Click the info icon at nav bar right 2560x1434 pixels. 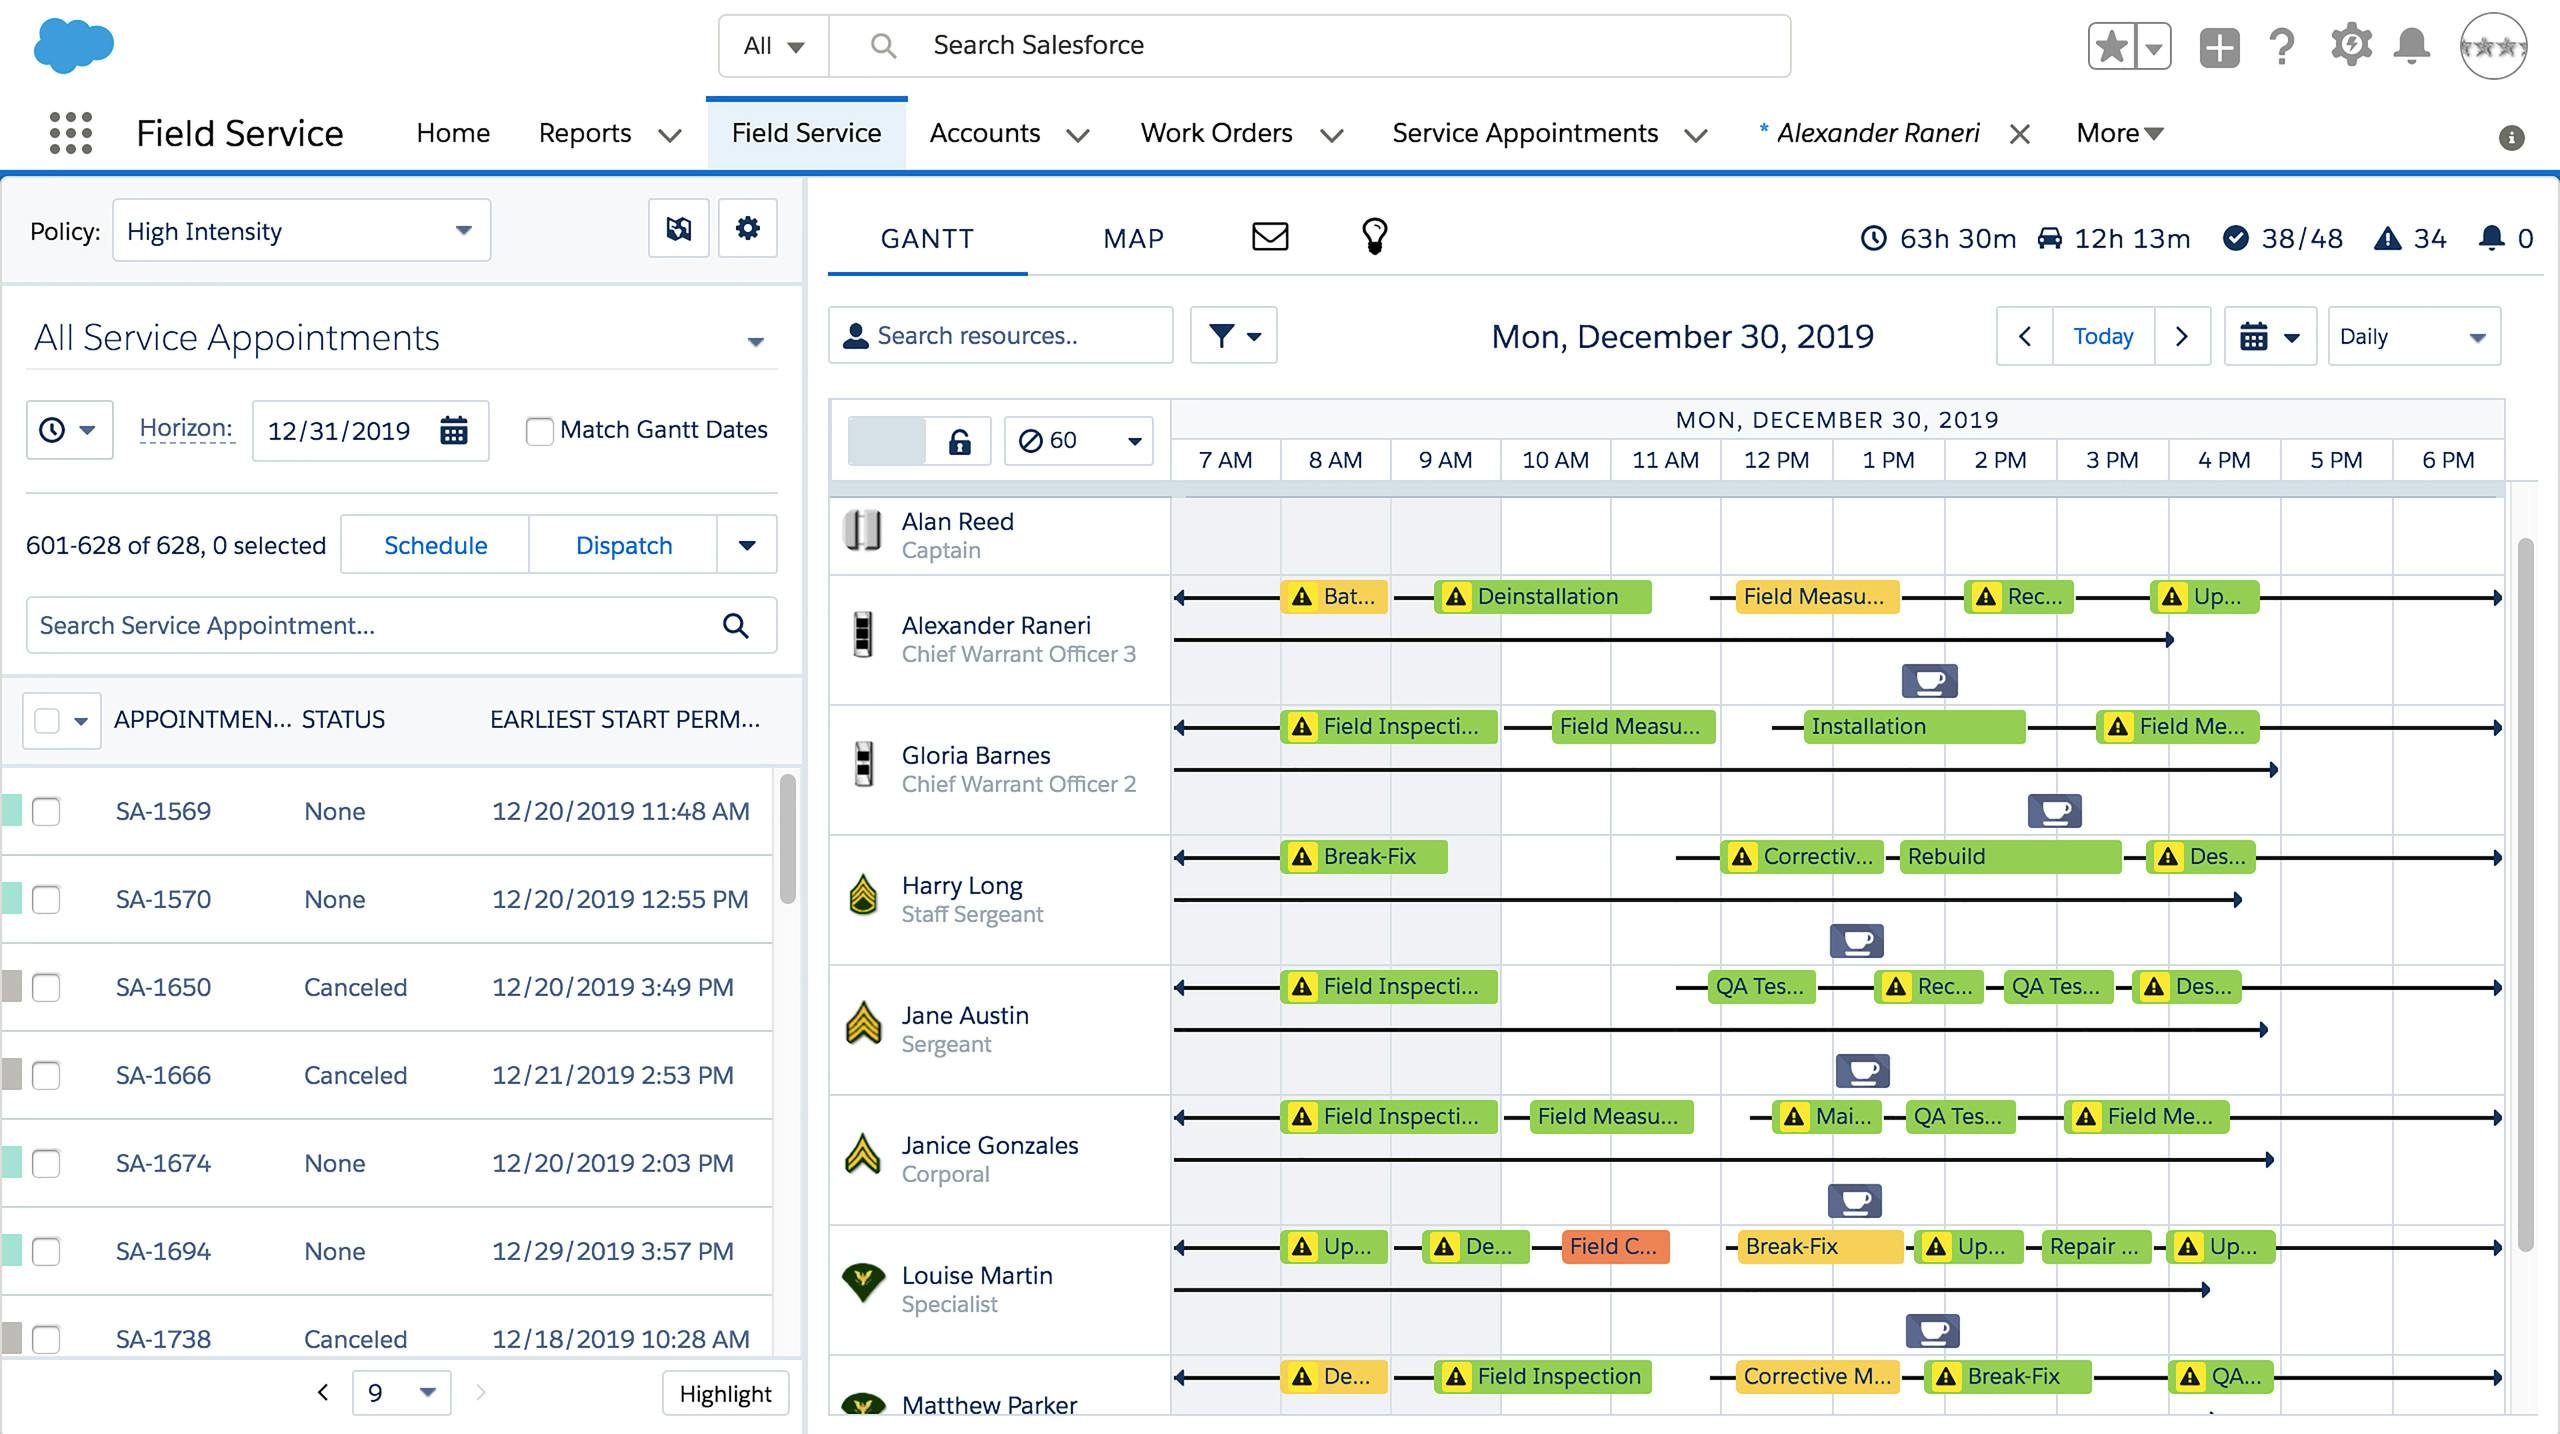(x=2511, y=137)
